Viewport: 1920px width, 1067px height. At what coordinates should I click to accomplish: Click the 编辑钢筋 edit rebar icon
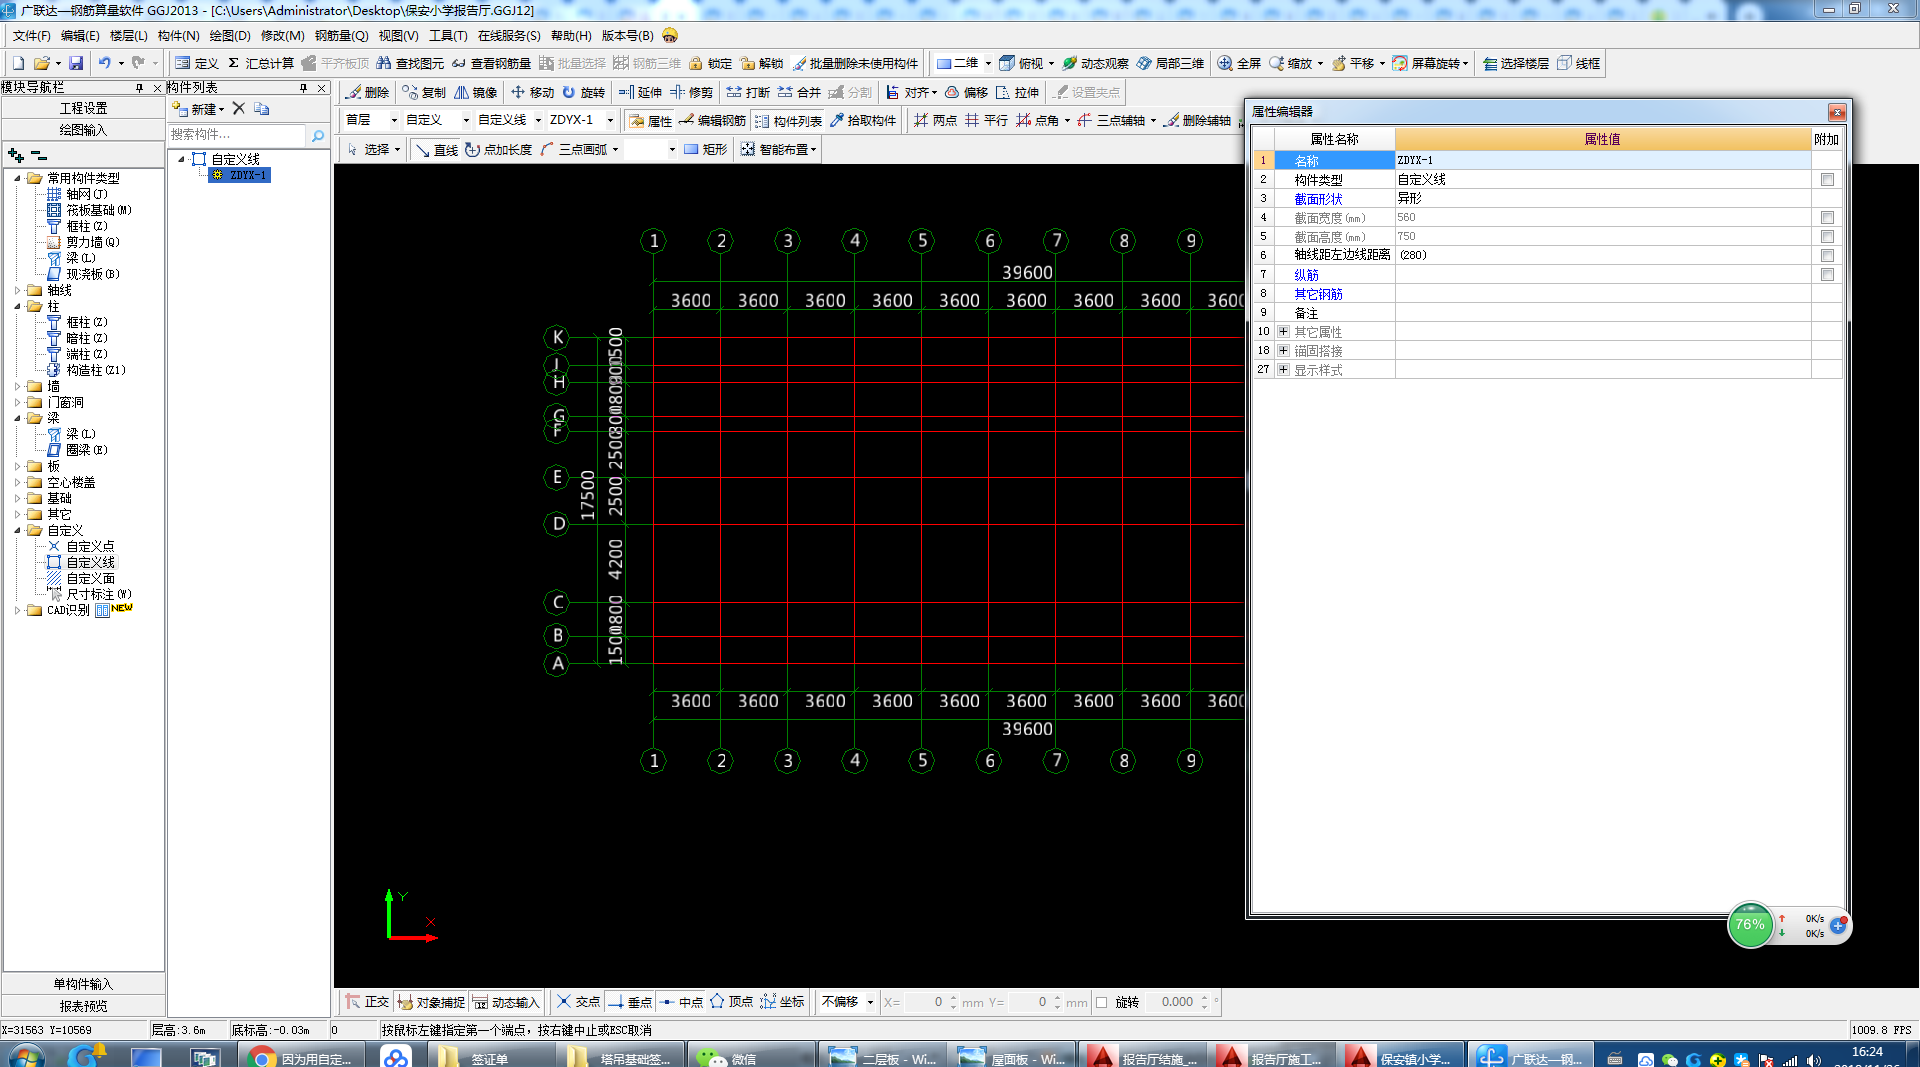pyautogui.click(x=686, y=121)
